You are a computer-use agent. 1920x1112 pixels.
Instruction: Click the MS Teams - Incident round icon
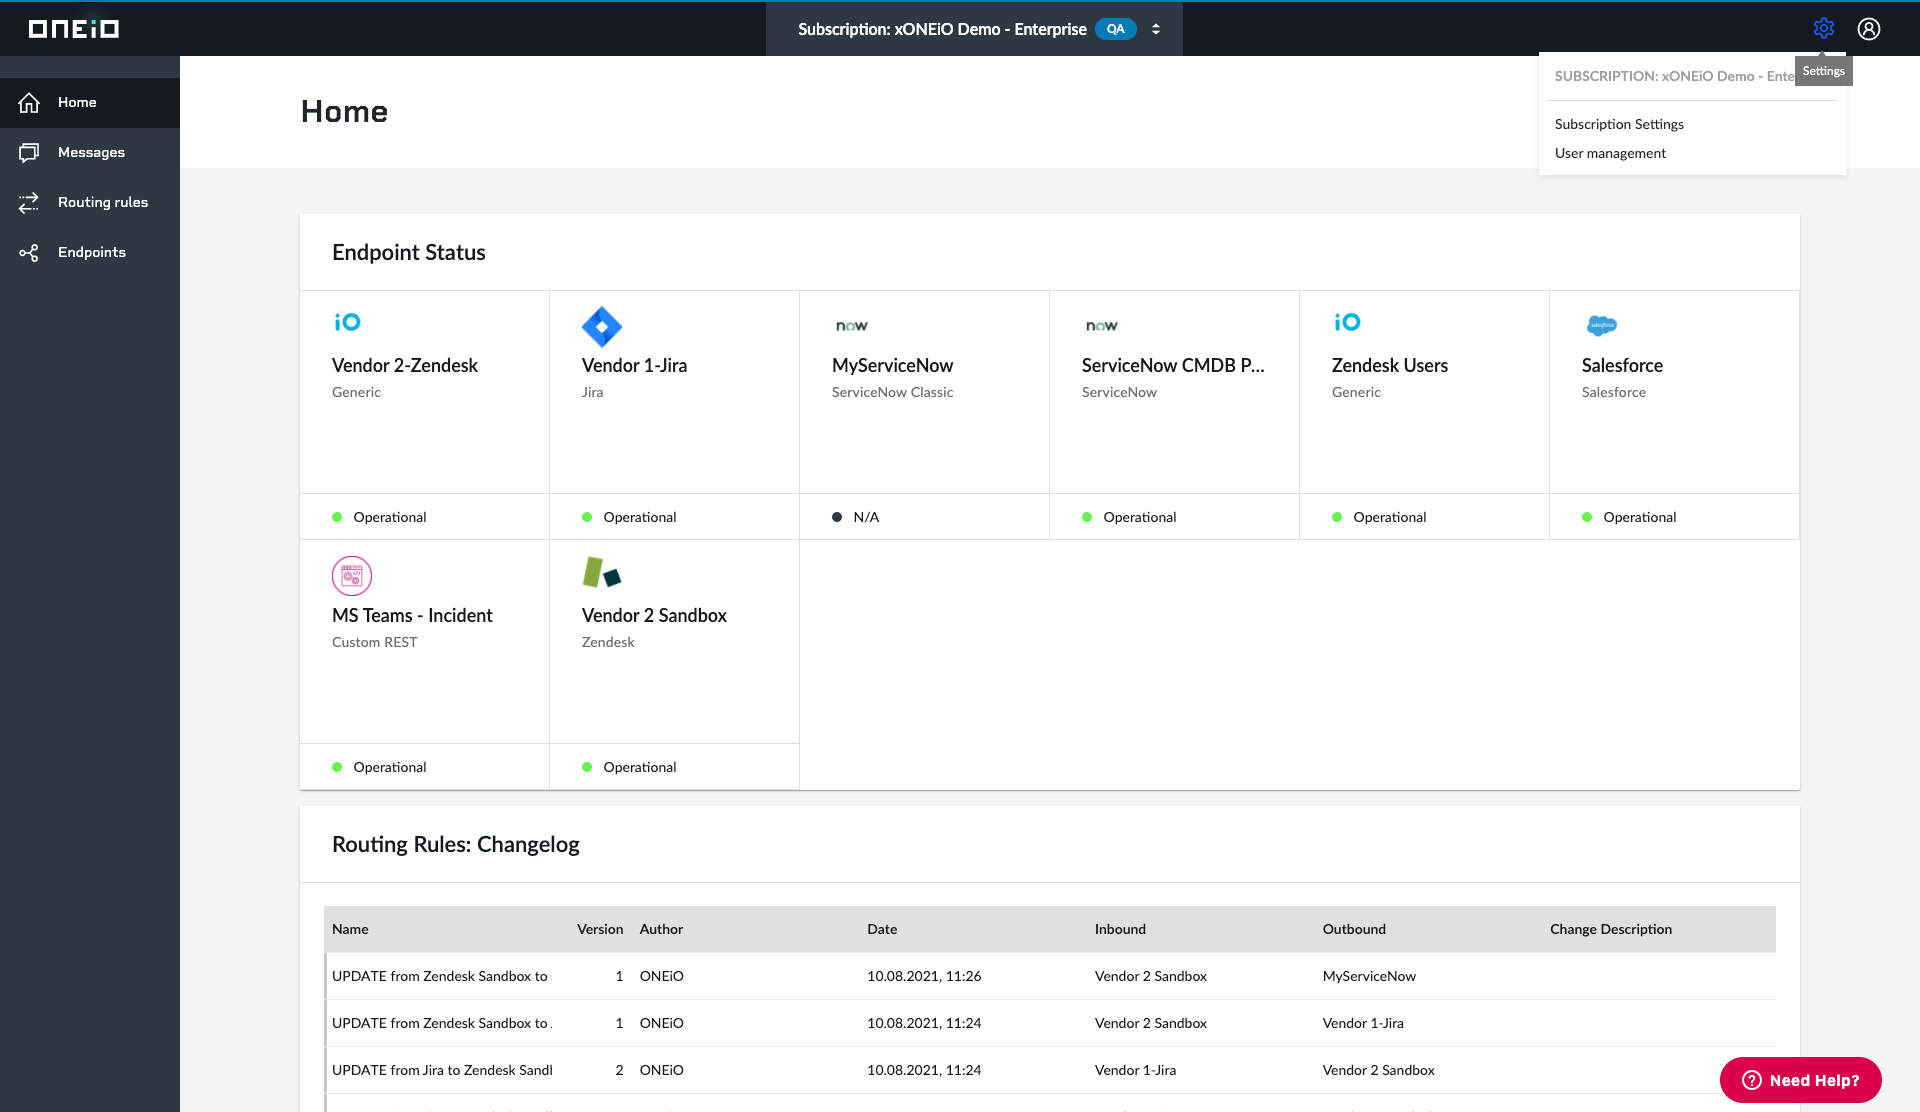(x=352, y=576)
